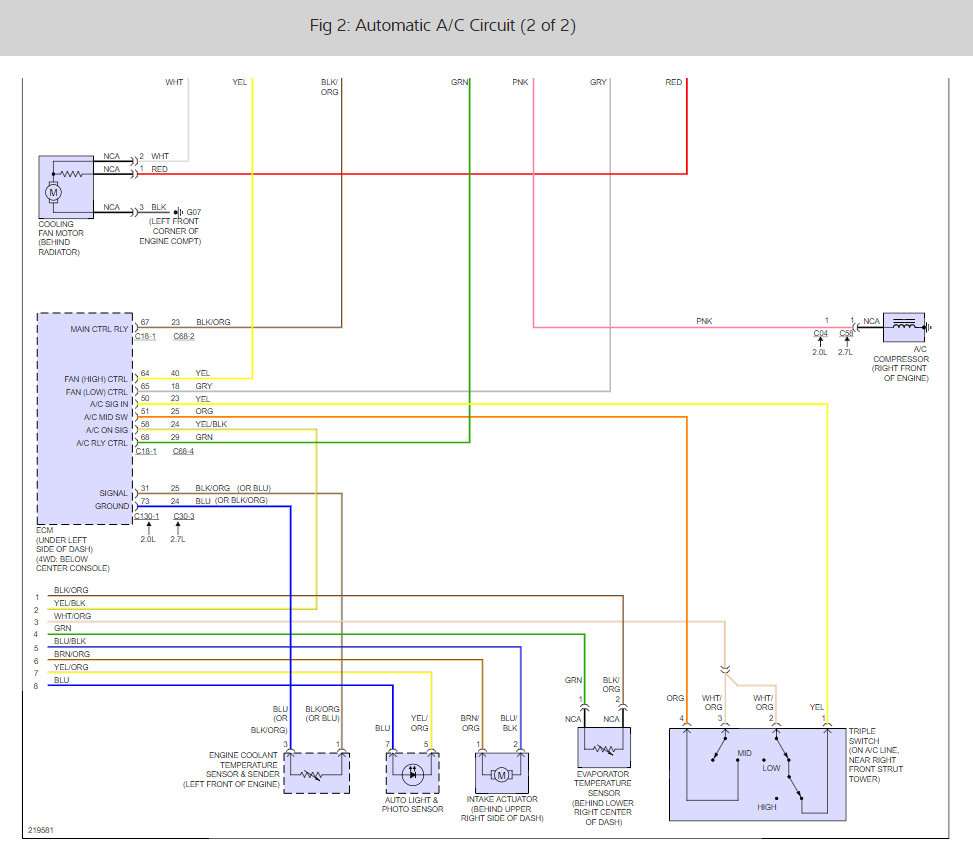Click the 'A/C MID SW' label
This screenshot has height=855, width=973.
tap(105, 417)
